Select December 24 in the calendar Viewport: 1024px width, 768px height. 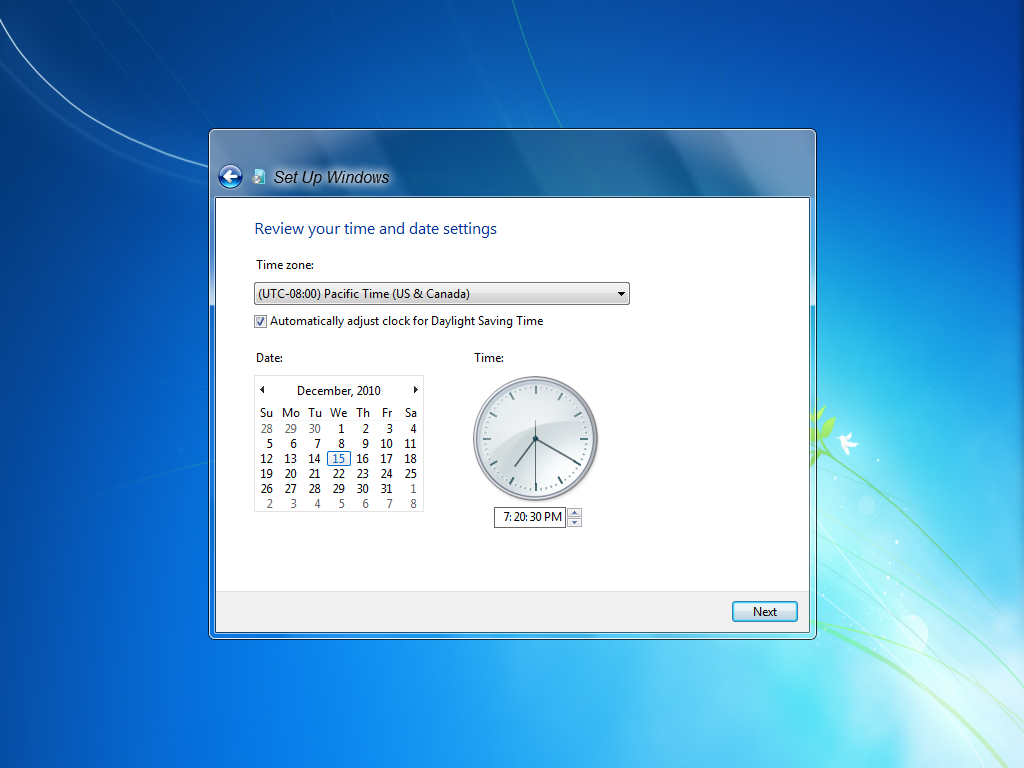tap(387, 474)
